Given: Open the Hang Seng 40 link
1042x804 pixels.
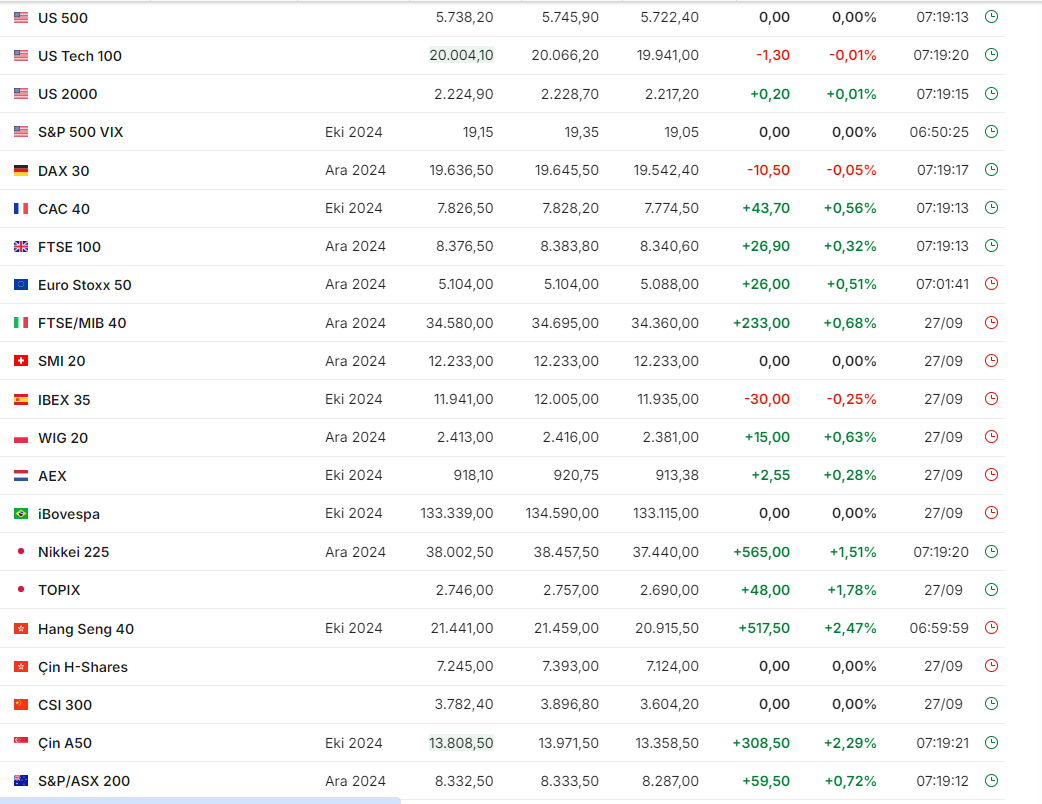Looking at the screenshot, I should coord(86,629).
